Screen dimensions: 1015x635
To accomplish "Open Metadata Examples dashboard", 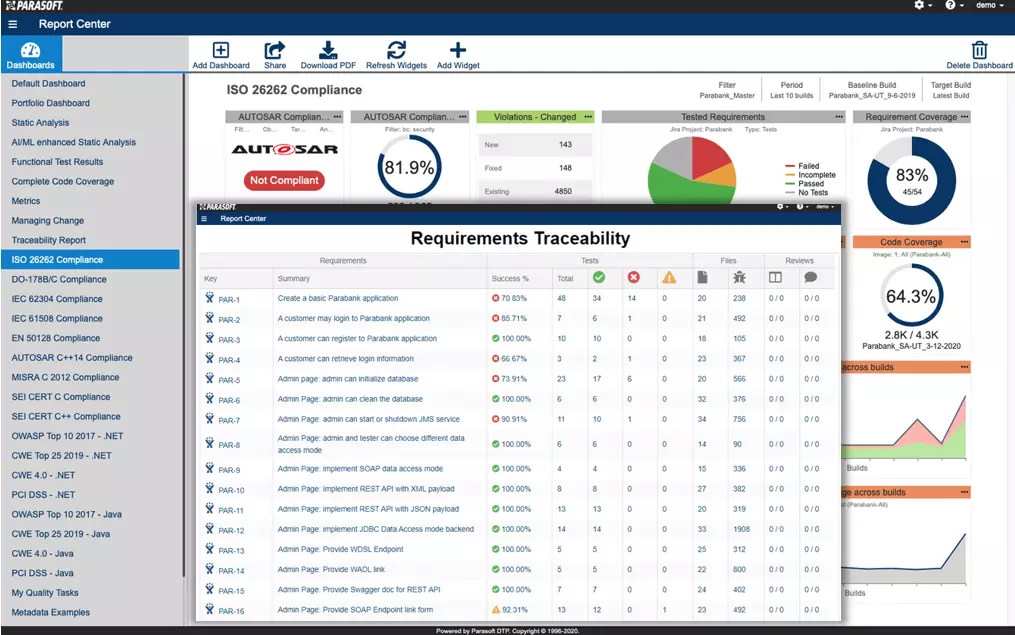I will coord(50,612).
